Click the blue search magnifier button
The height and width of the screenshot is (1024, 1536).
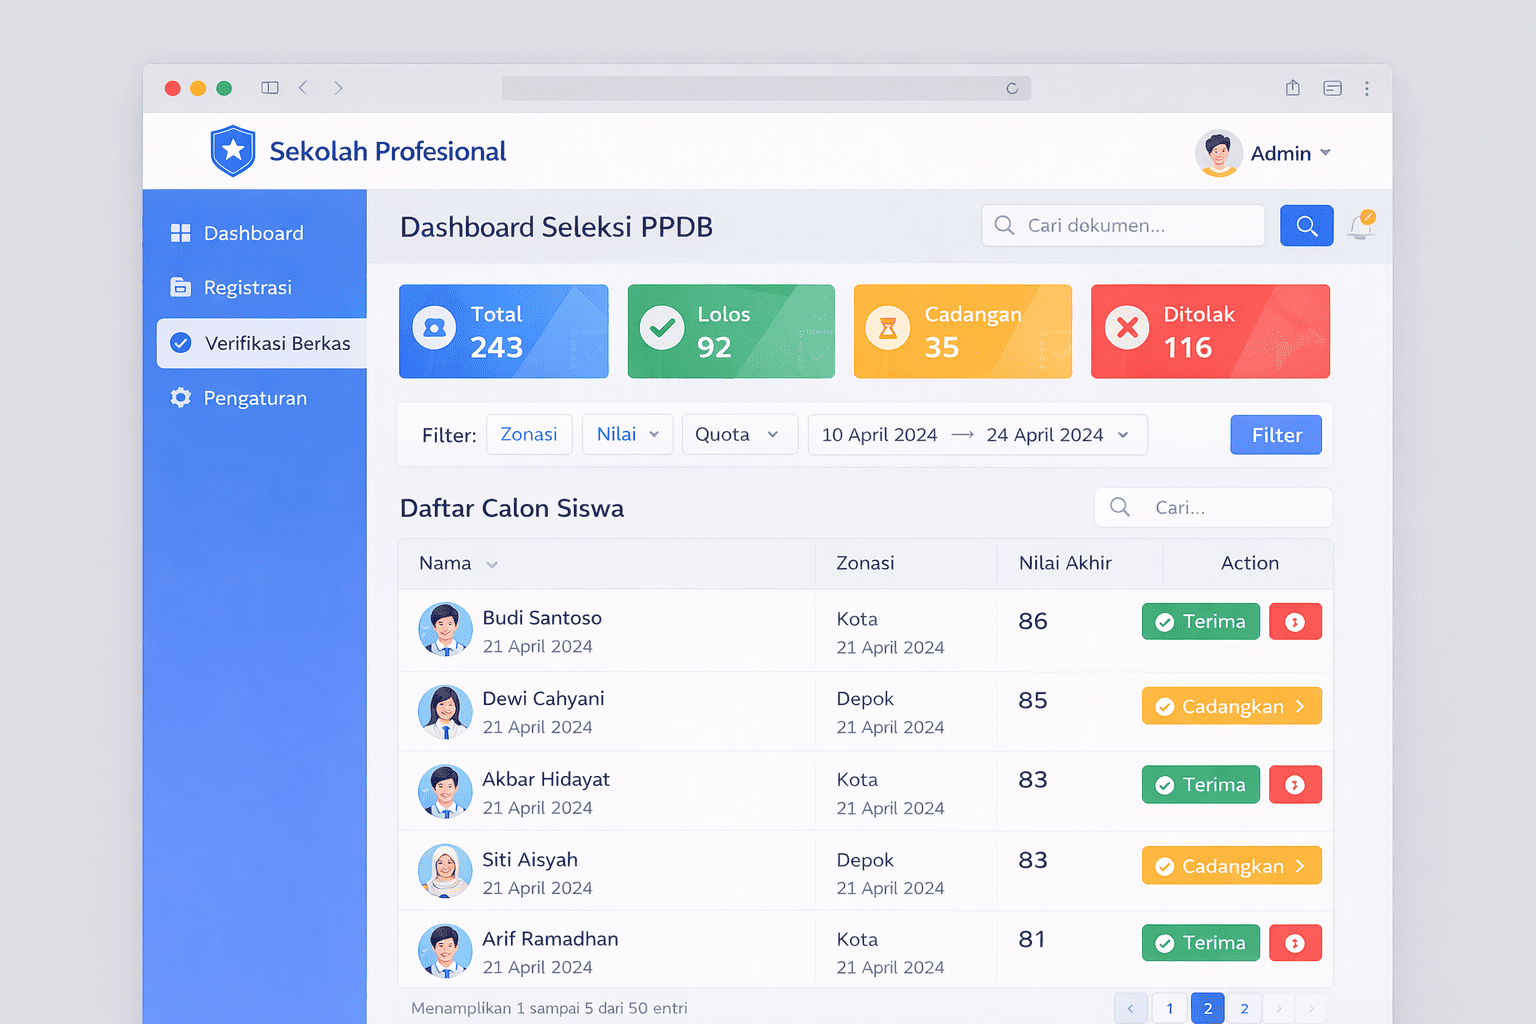point(1306,226)
